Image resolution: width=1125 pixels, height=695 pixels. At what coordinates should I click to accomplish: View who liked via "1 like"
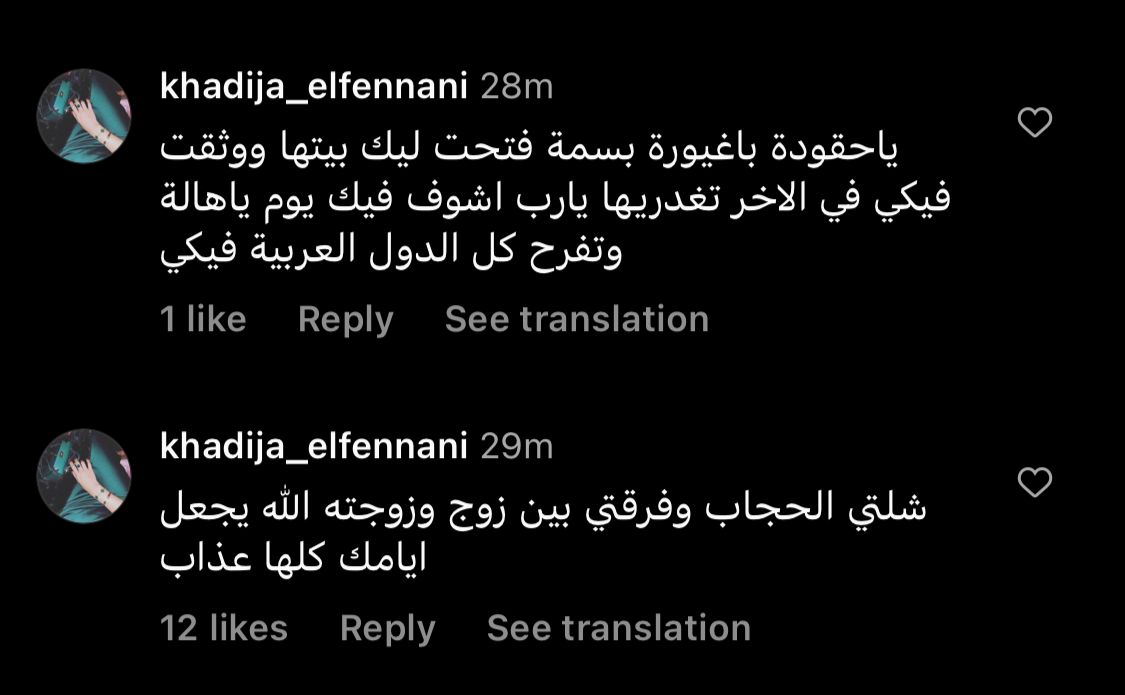click(x=203, y=319)
